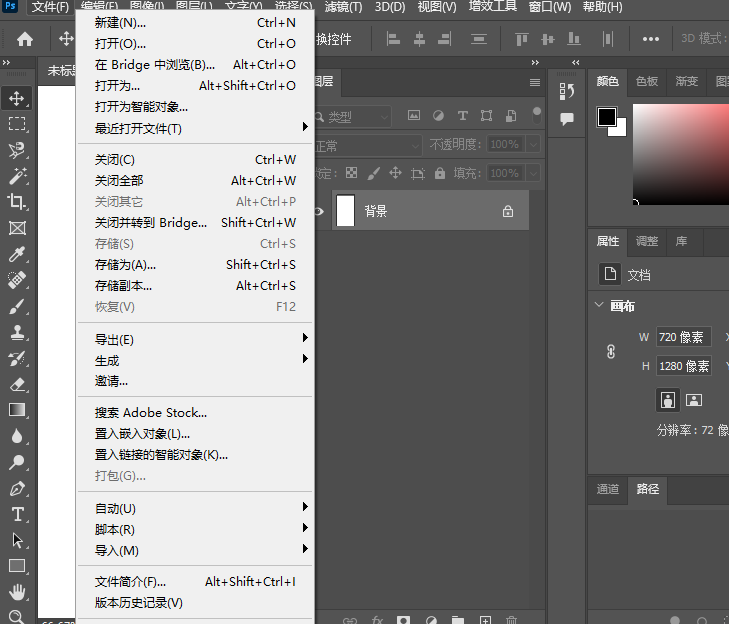Click the align left edges icon
Screen dimensions: 729x624
(393, 39)
